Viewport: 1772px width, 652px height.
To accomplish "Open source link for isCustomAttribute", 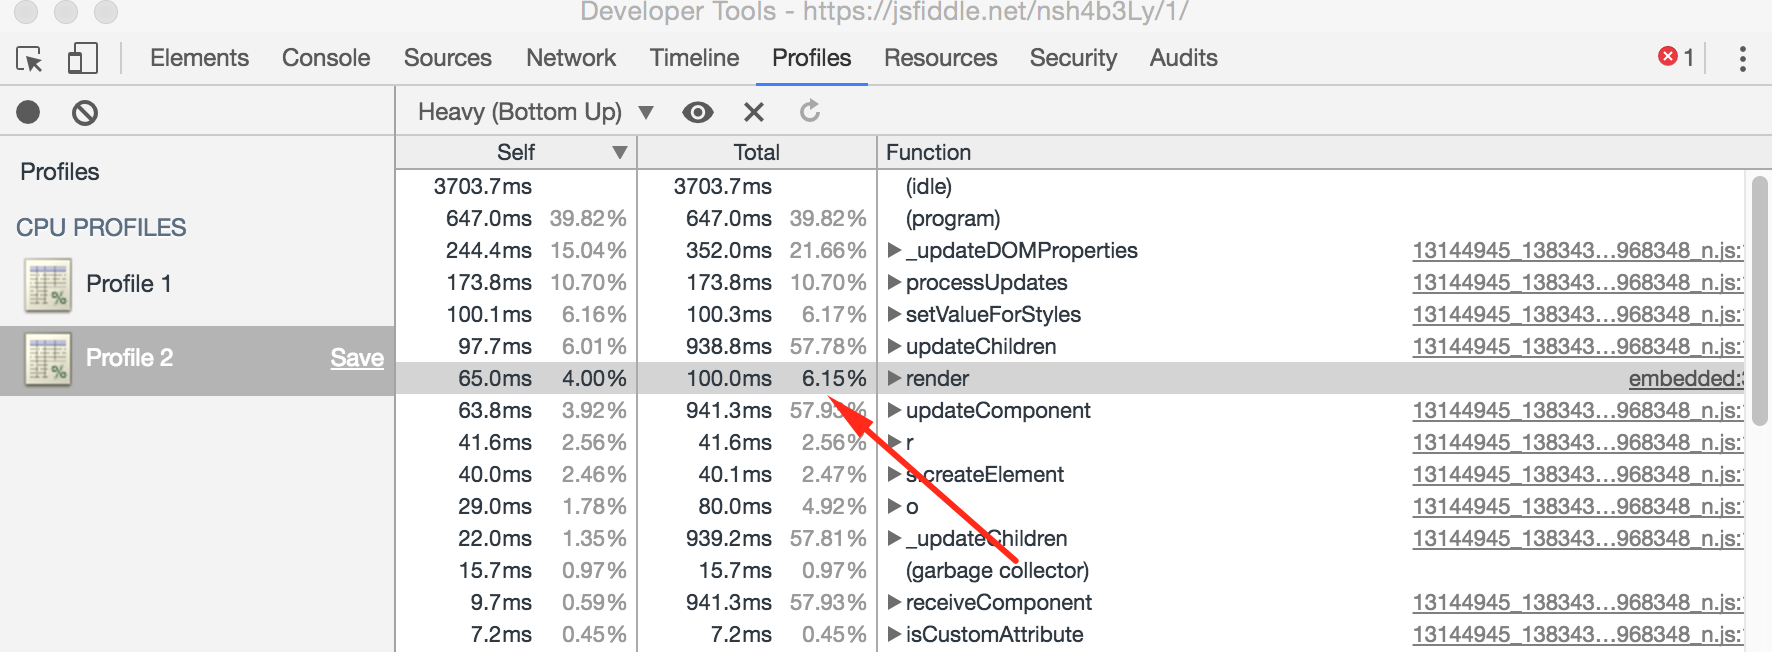I will 1577,634.
